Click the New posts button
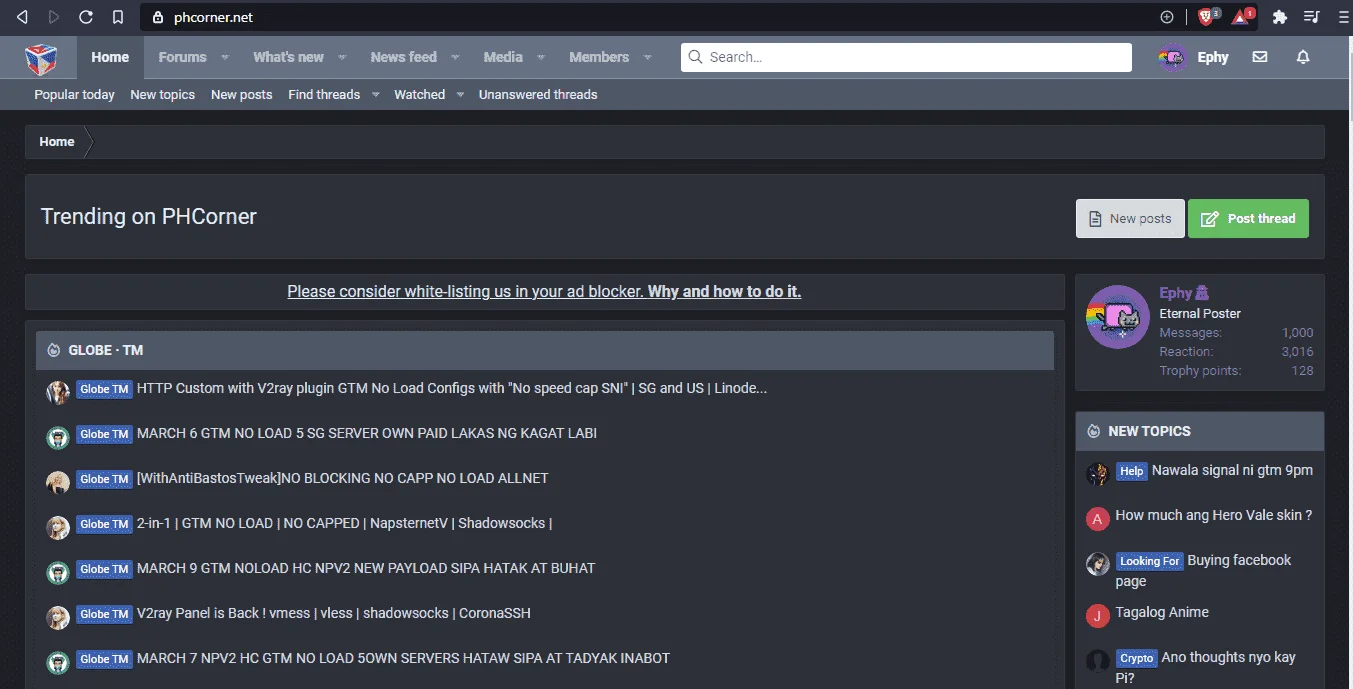The image size is (1353, 689). (1130, 218)
